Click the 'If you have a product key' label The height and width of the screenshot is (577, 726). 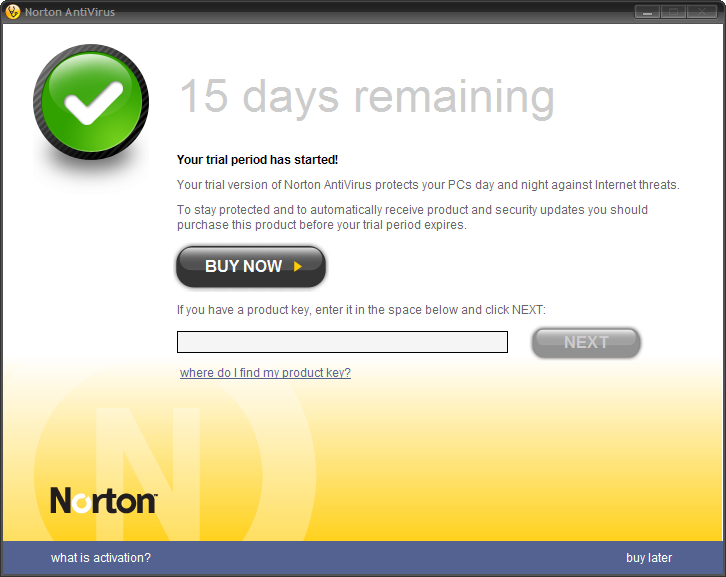361,310
